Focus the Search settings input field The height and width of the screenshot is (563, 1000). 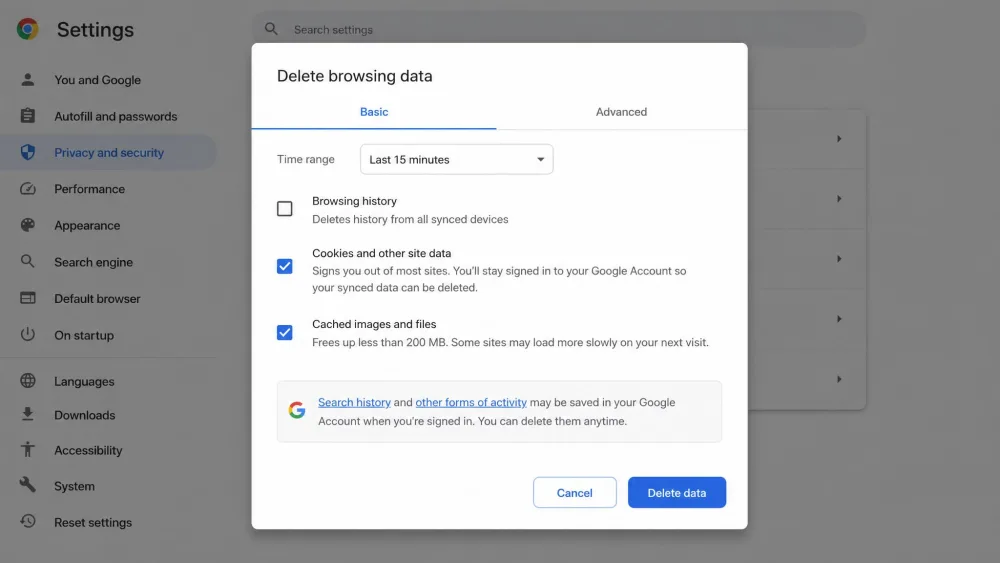point(559,29)
